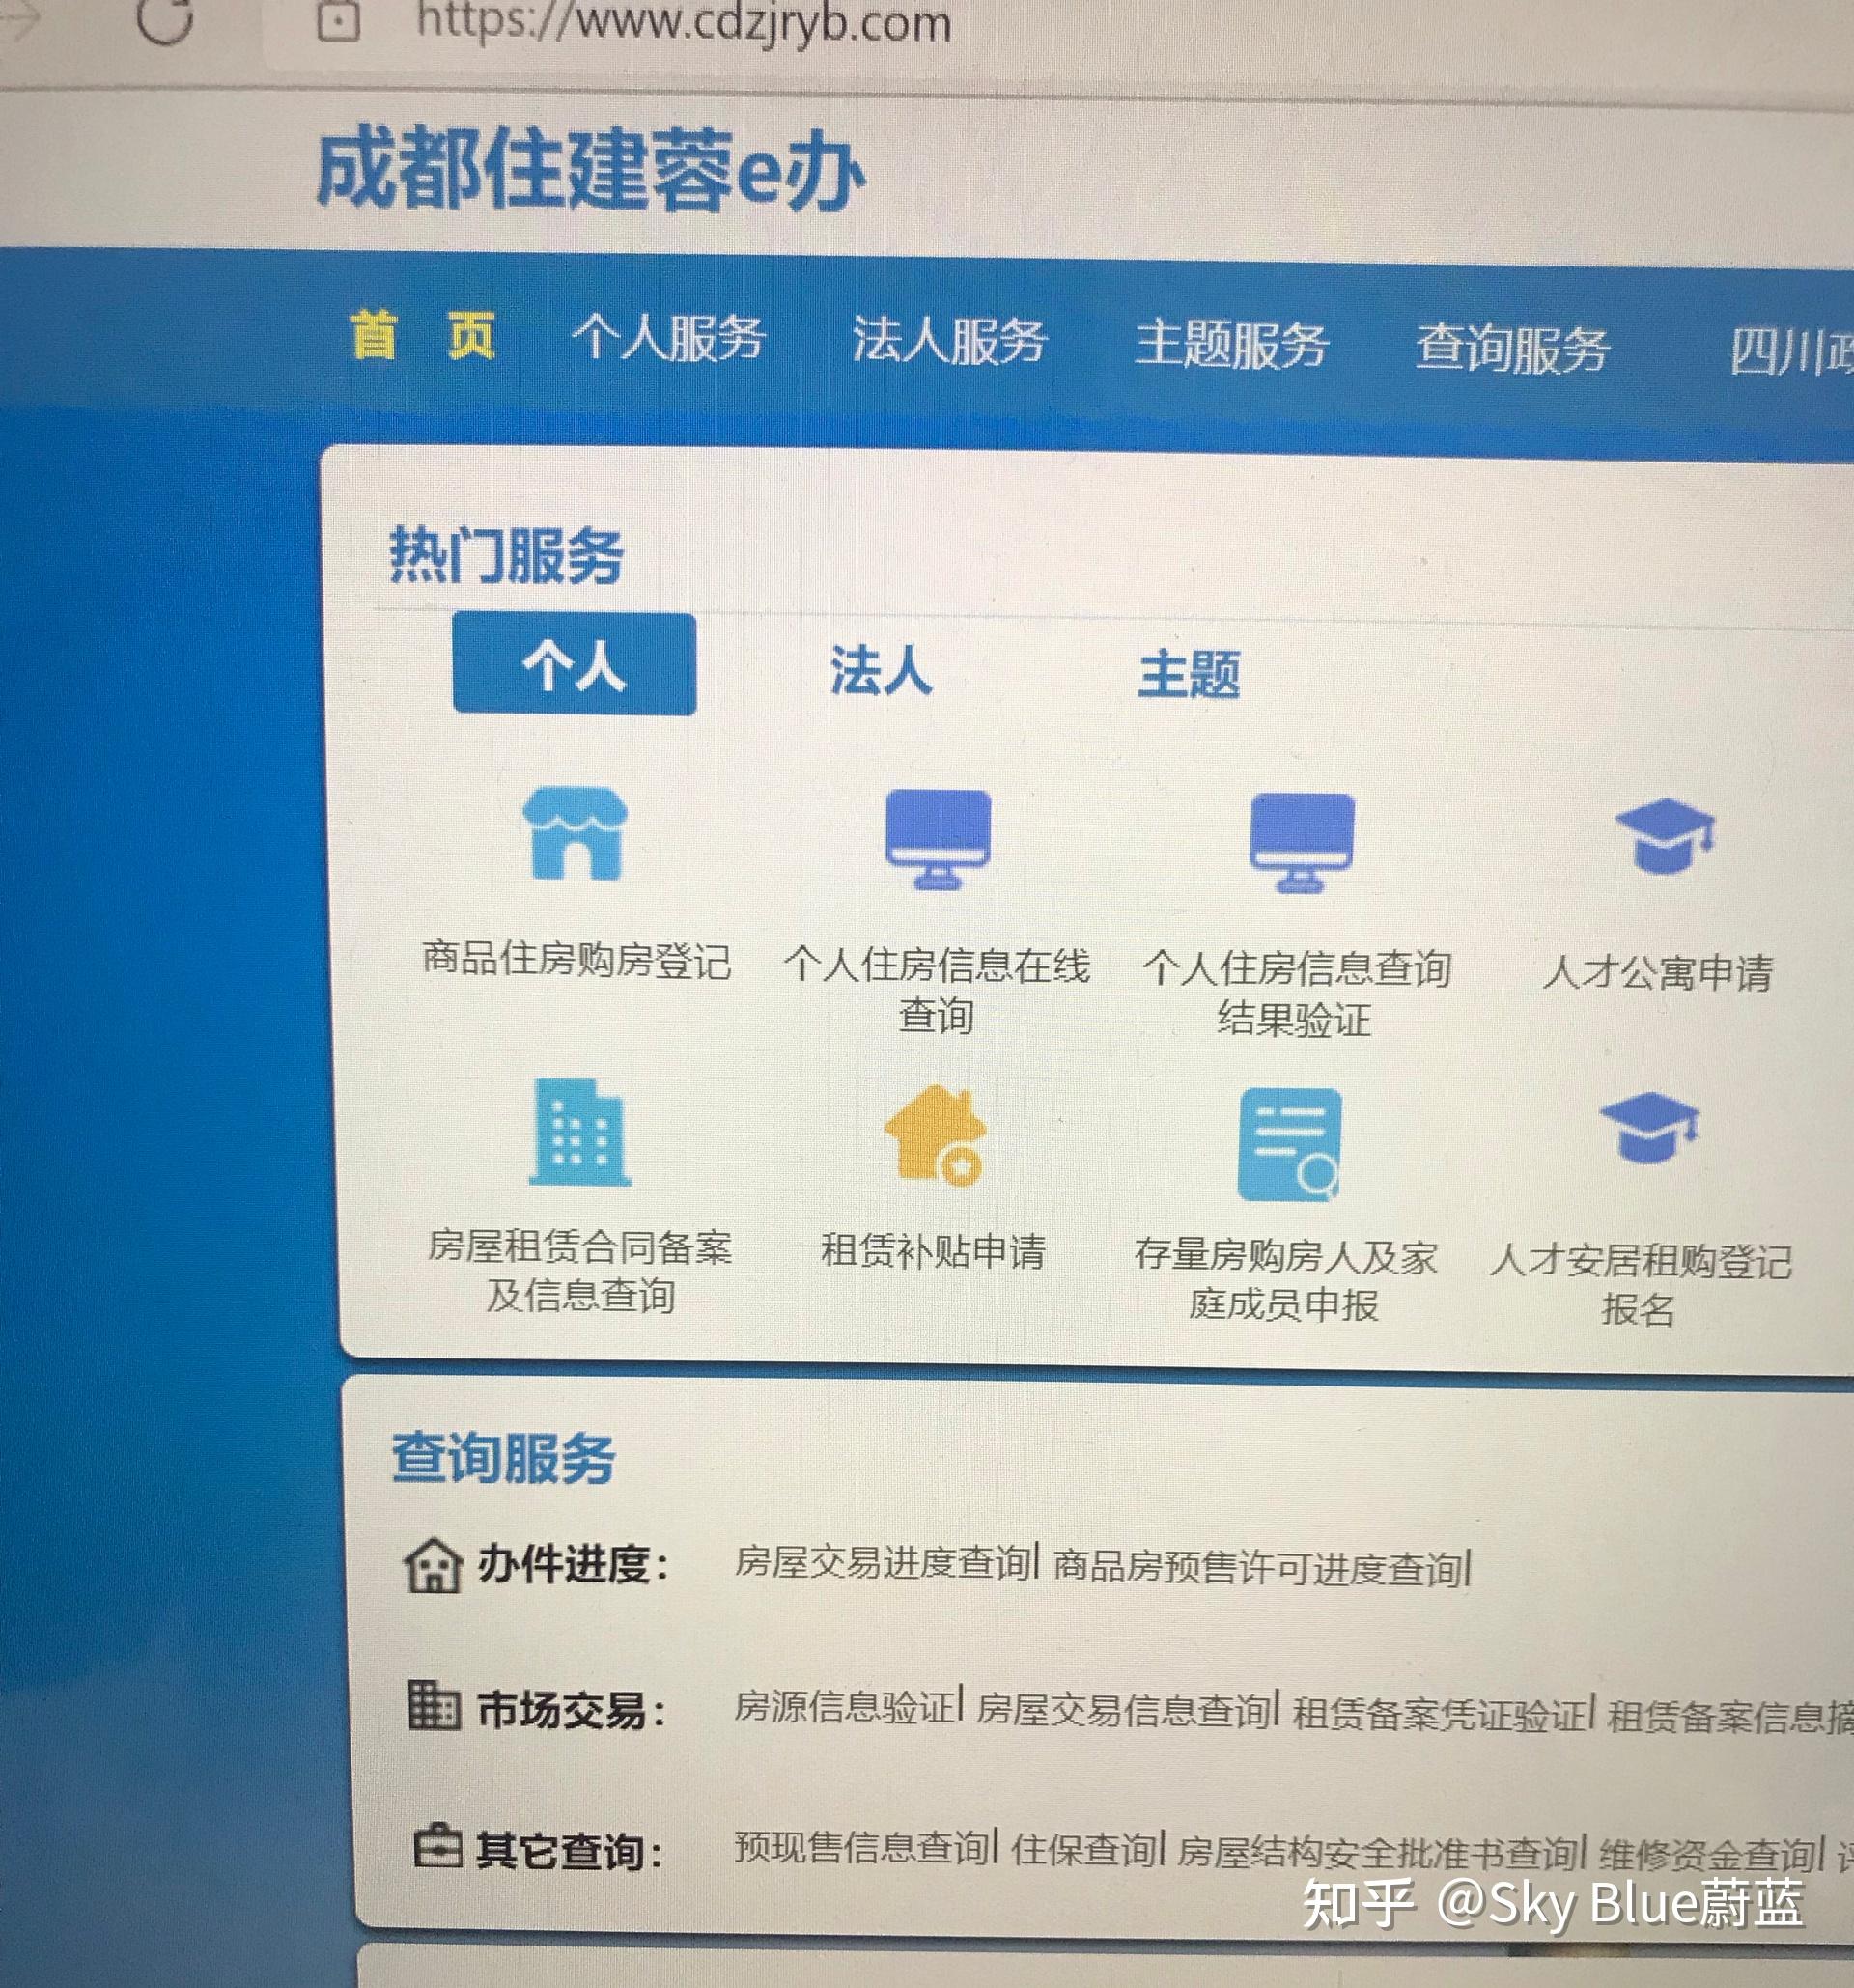Open the 人才安居租购登记报名 cap icon
The width and height of the screenshot is (1854, 1988).
click(x=1649, y=1128)
